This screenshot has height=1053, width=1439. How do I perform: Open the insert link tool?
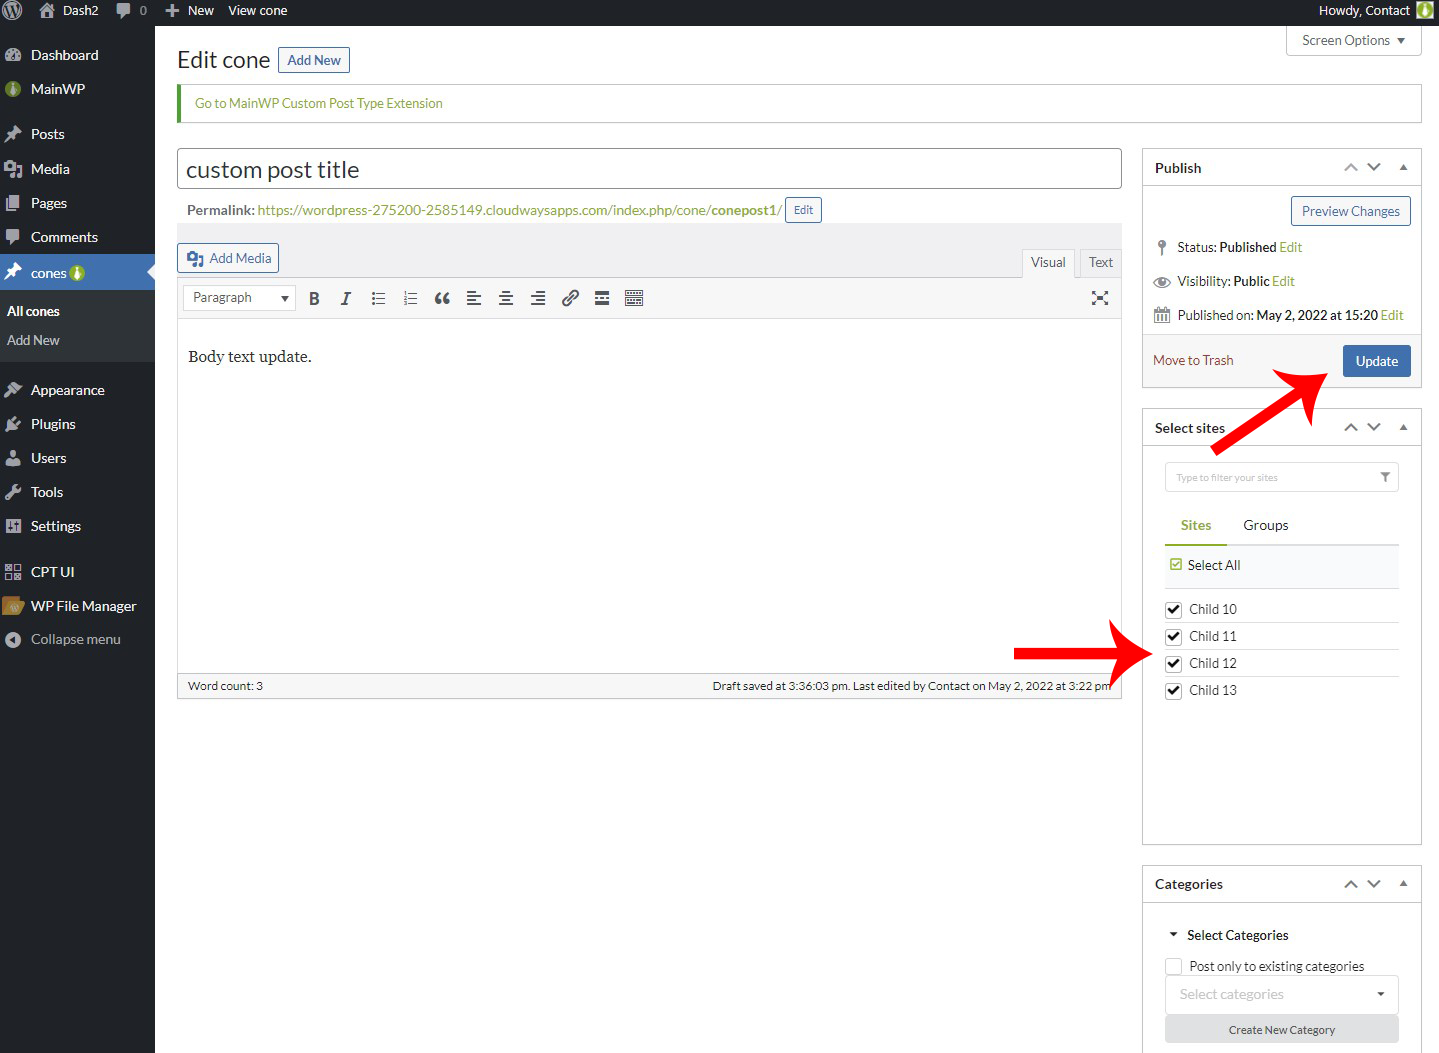click(570, 297)
